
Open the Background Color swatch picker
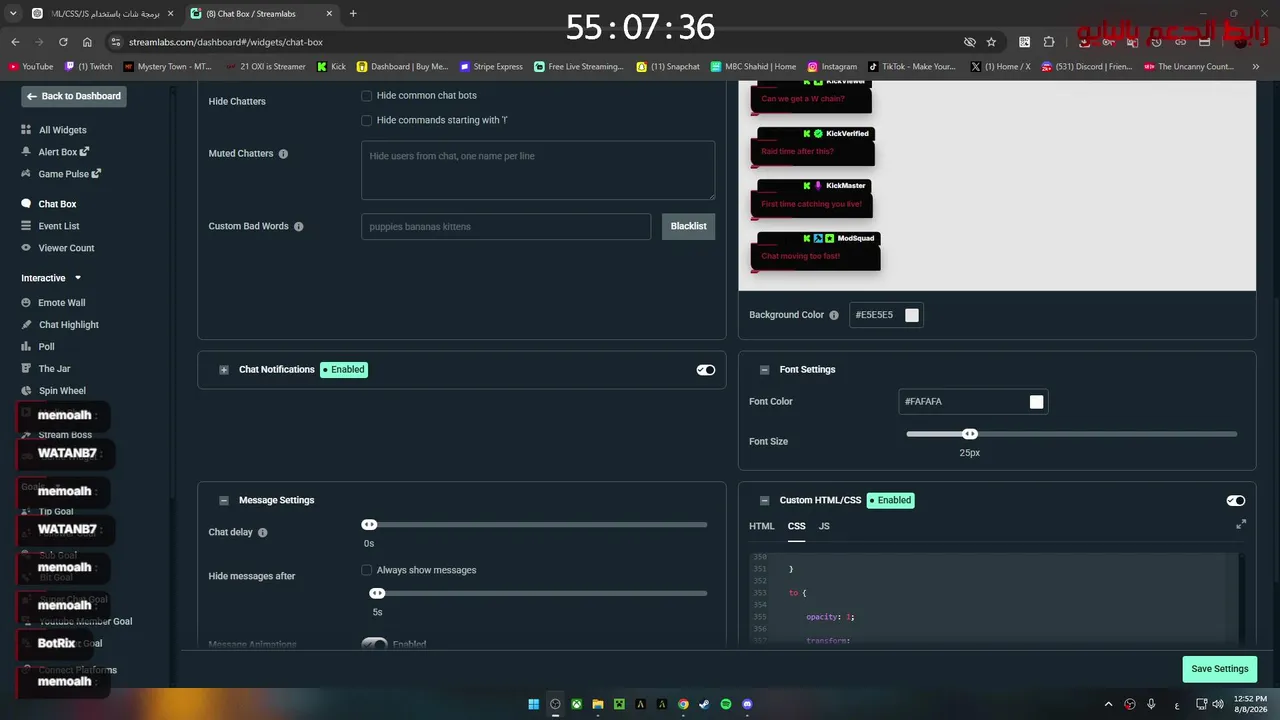point(912,315)
